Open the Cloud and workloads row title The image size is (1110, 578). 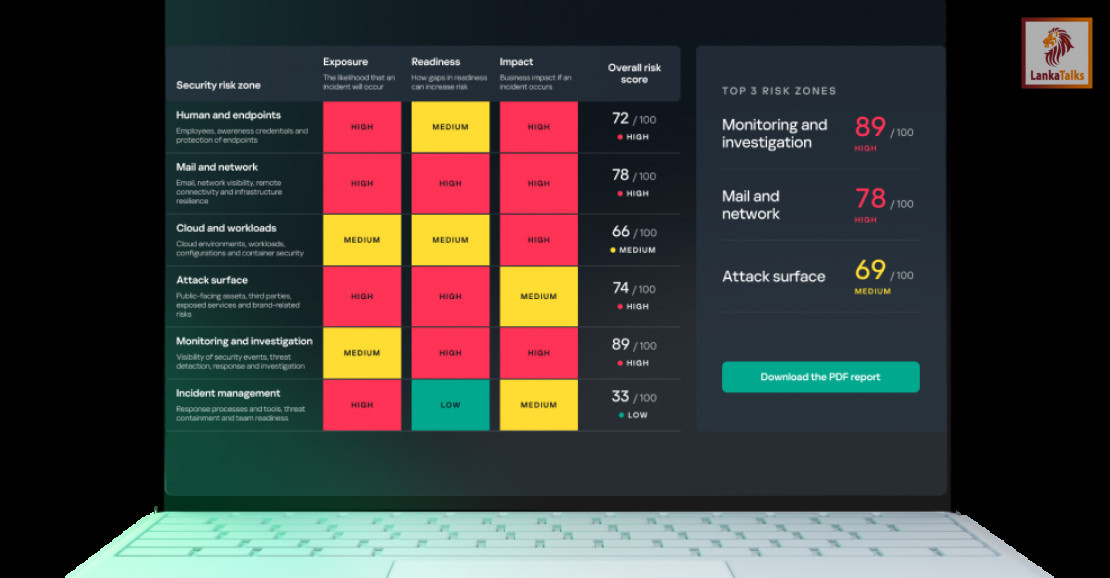(x=226, y=228)
